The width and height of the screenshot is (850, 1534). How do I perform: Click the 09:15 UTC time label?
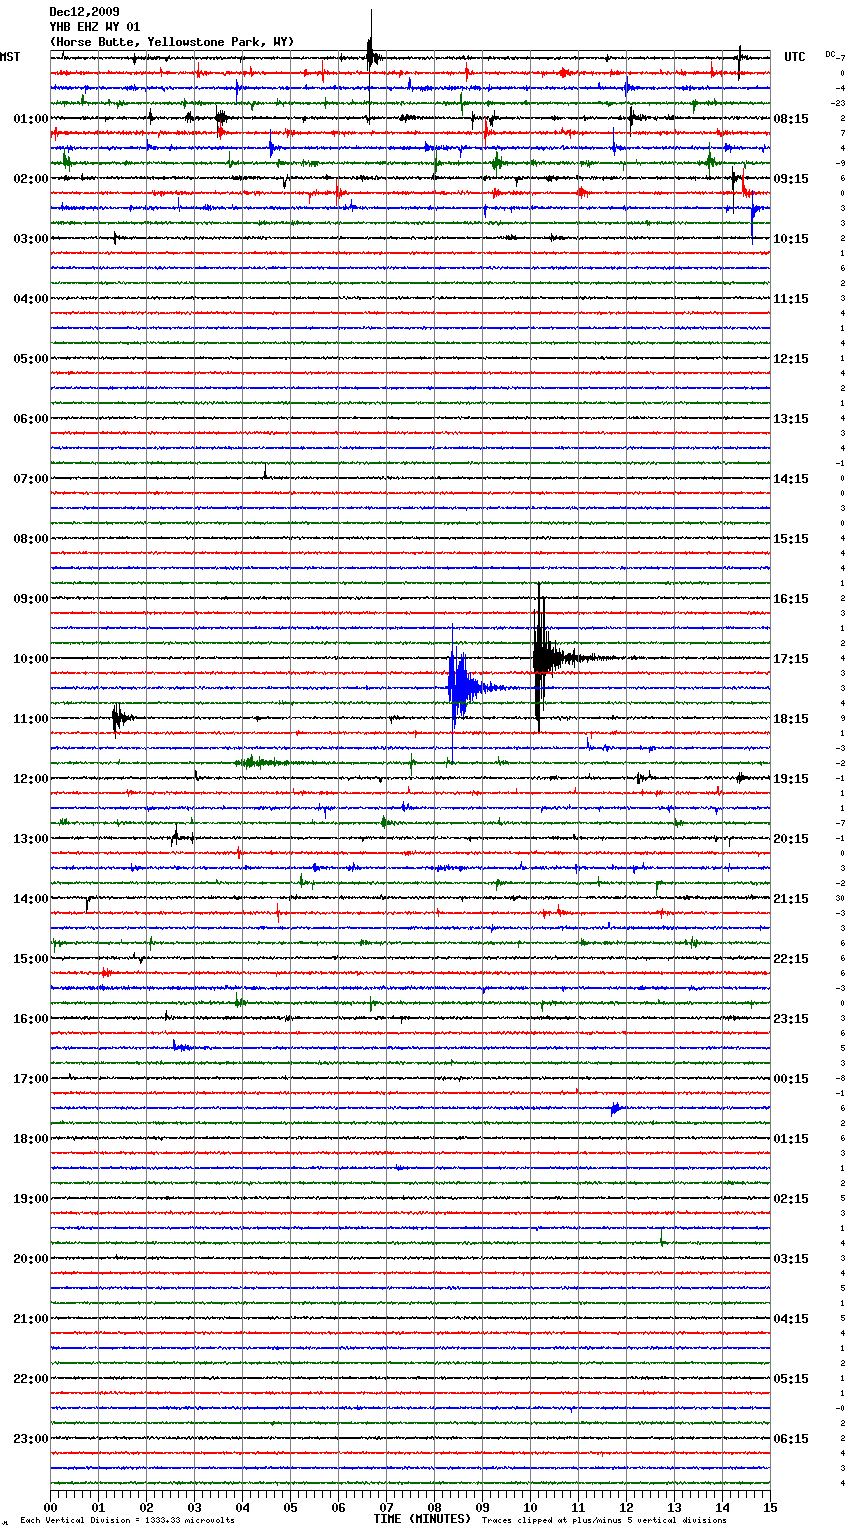(x=791, y=179)
